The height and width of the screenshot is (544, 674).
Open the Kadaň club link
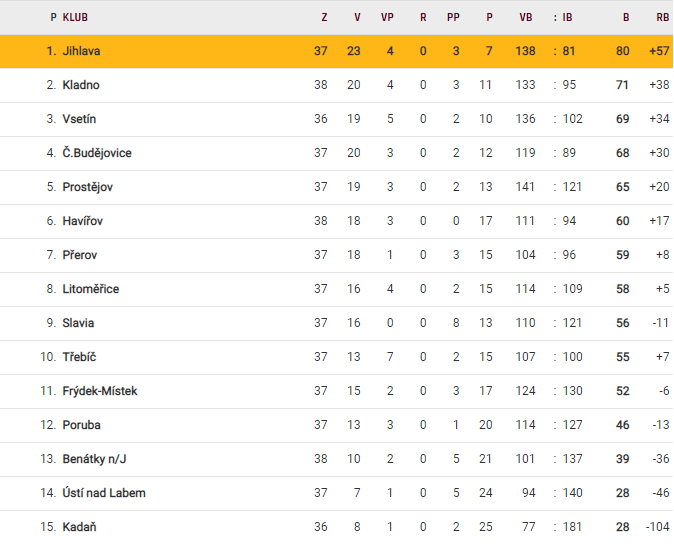click(79, 527)
